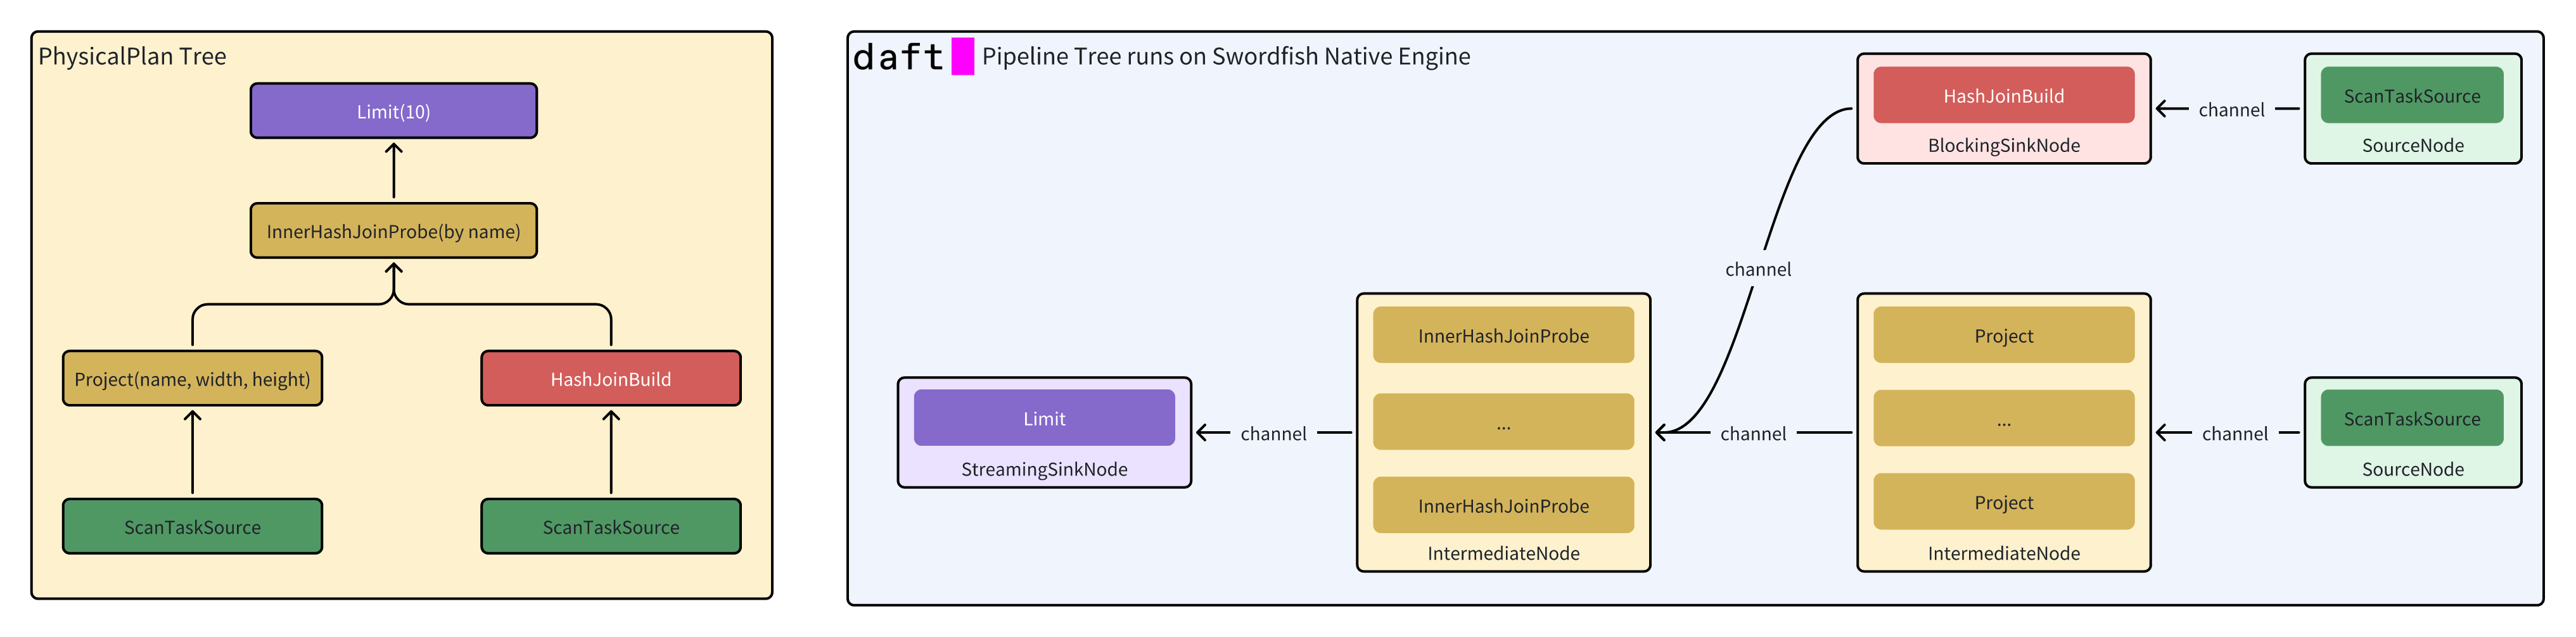The height and width of the screenshot is (637, 2576).
Task: Click the StreamingSinkNode label
Action: click(x=1044, y=469)
